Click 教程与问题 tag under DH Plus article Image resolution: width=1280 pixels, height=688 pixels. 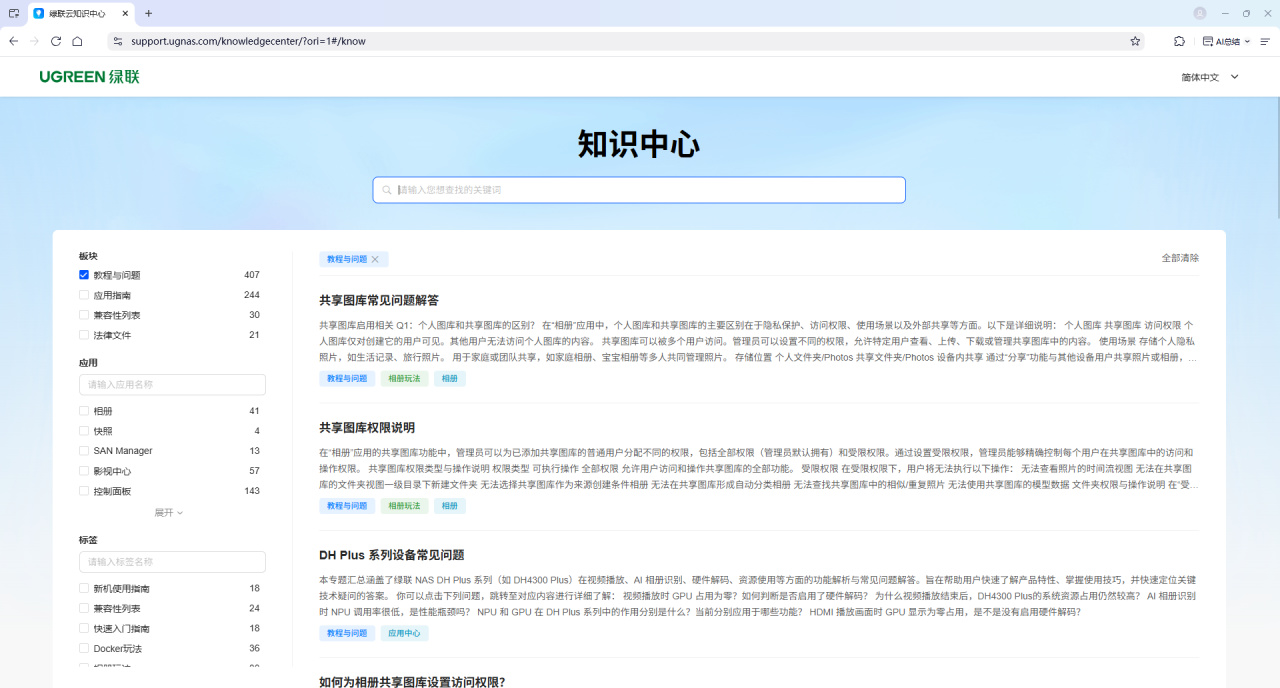[347, 633]
